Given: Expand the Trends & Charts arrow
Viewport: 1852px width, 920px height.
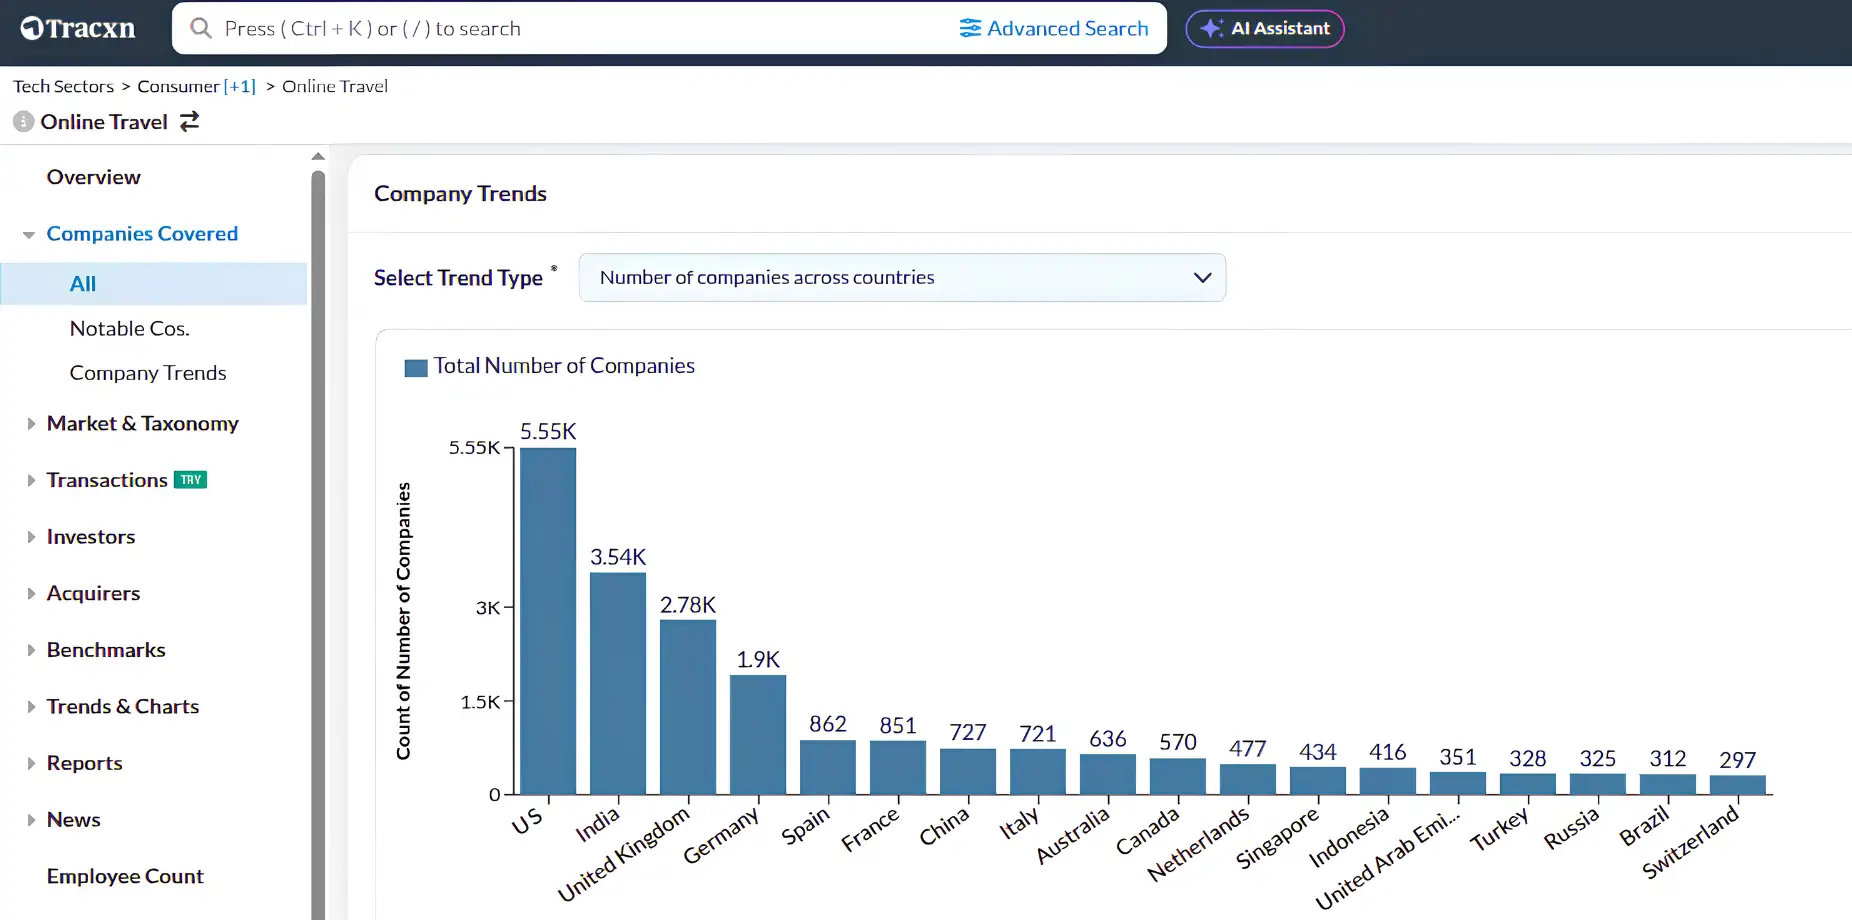Looking at the screenshot, I should 31,707.
